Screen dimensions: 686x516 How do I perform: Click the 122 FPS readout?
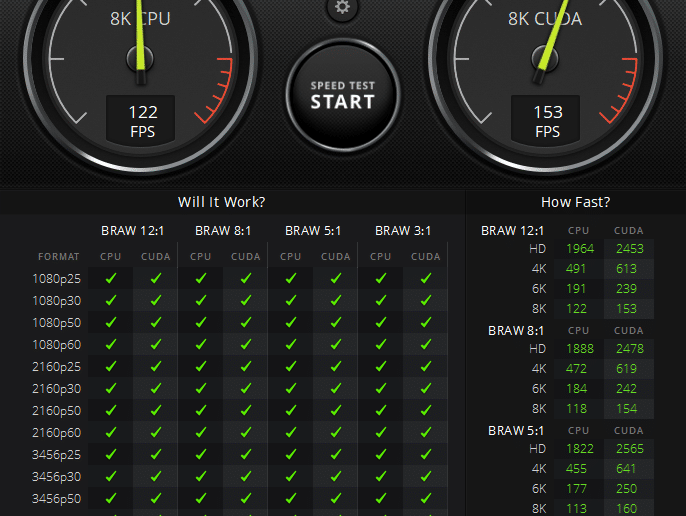click(x=141, y=121)
